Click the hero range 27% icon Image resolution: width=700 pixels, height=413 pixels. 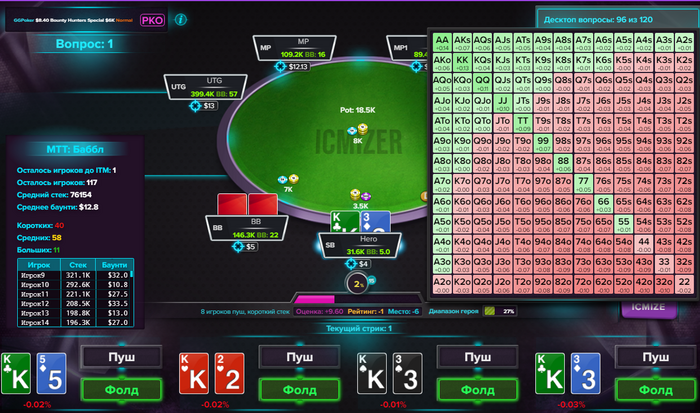pyautogui.click(x=490, y=311)
